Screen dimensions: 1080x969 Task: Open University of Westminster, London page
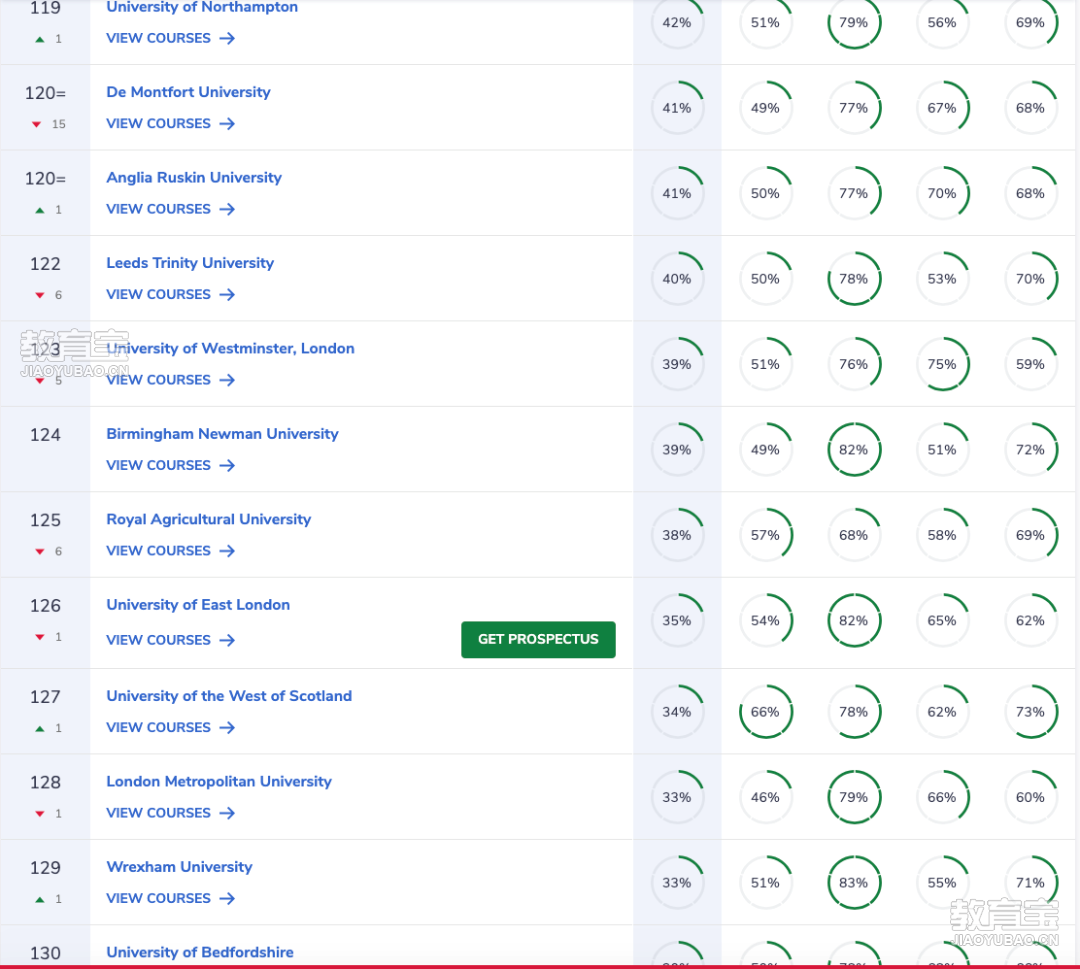pos(230,348)
